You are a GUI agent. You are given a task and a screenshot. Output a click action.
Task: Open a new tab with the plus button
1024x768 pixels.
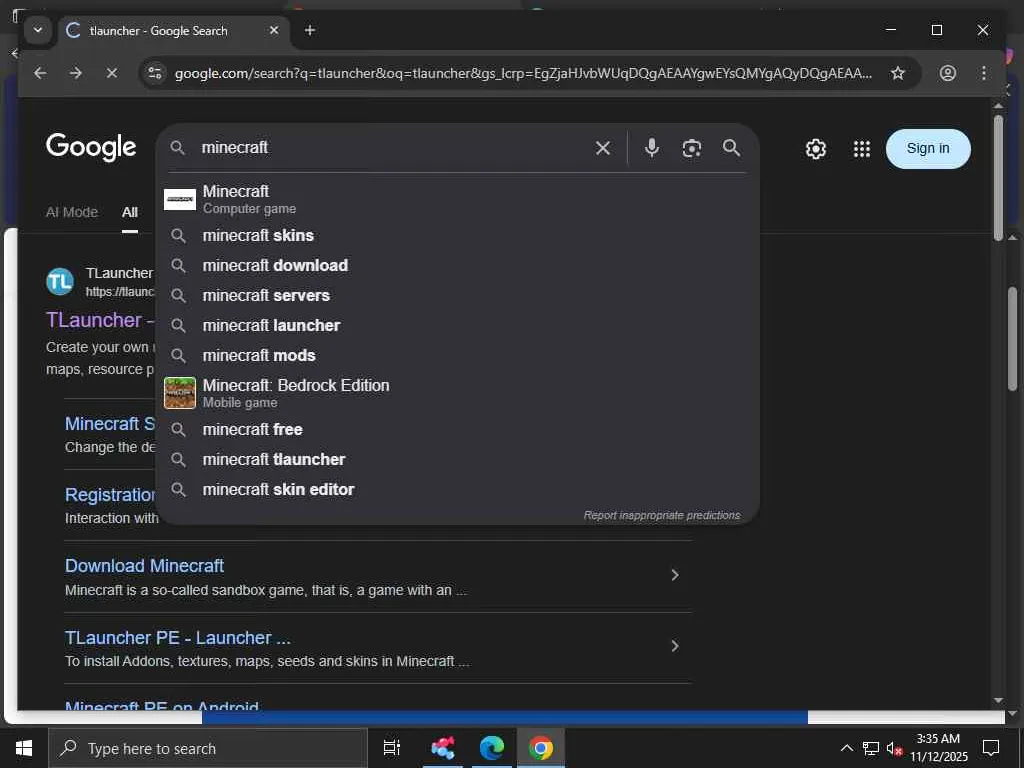(310, 30)
